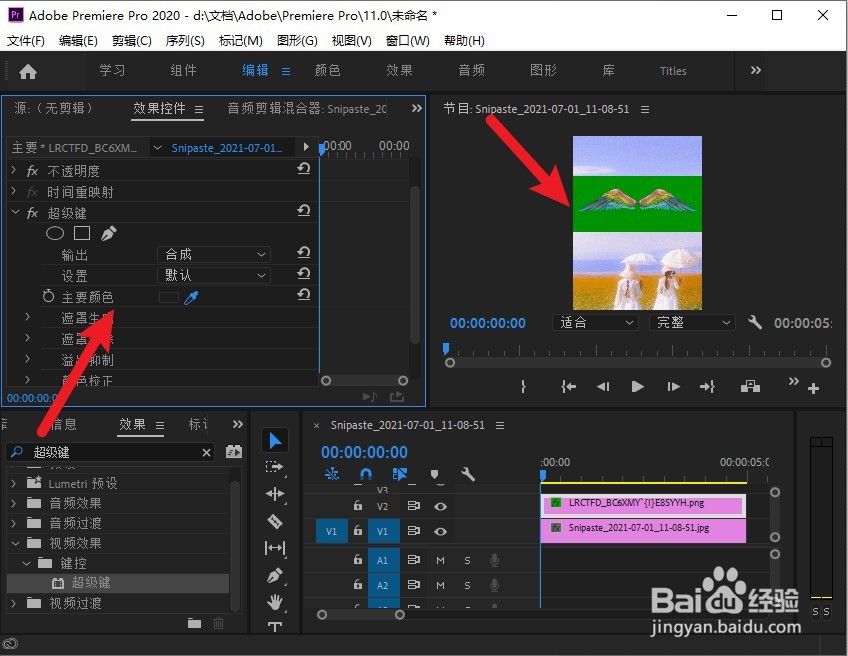Toggle snap in timeline
This screenshot has width=848, height=656.
(x=366, y=474)
